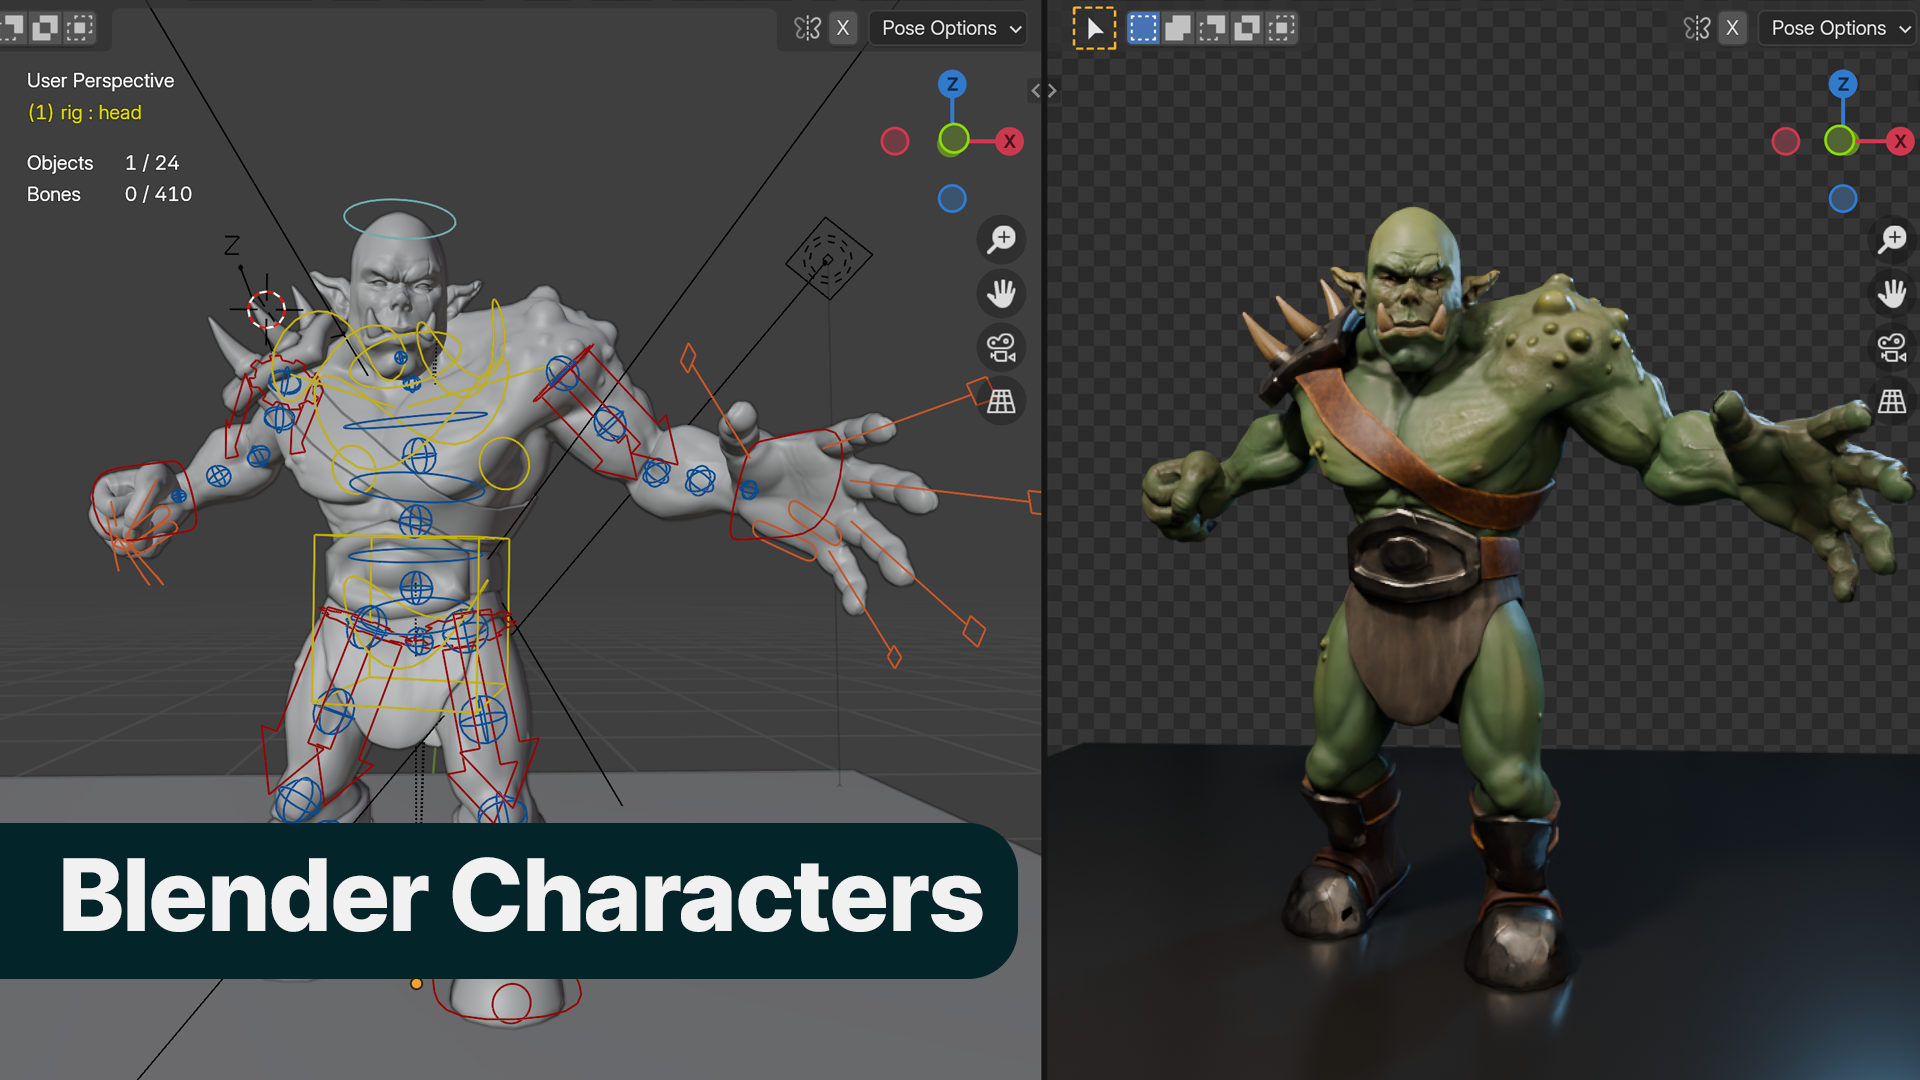
Task: Toggle camera view in right viewport
Action: coord(1892,347)
